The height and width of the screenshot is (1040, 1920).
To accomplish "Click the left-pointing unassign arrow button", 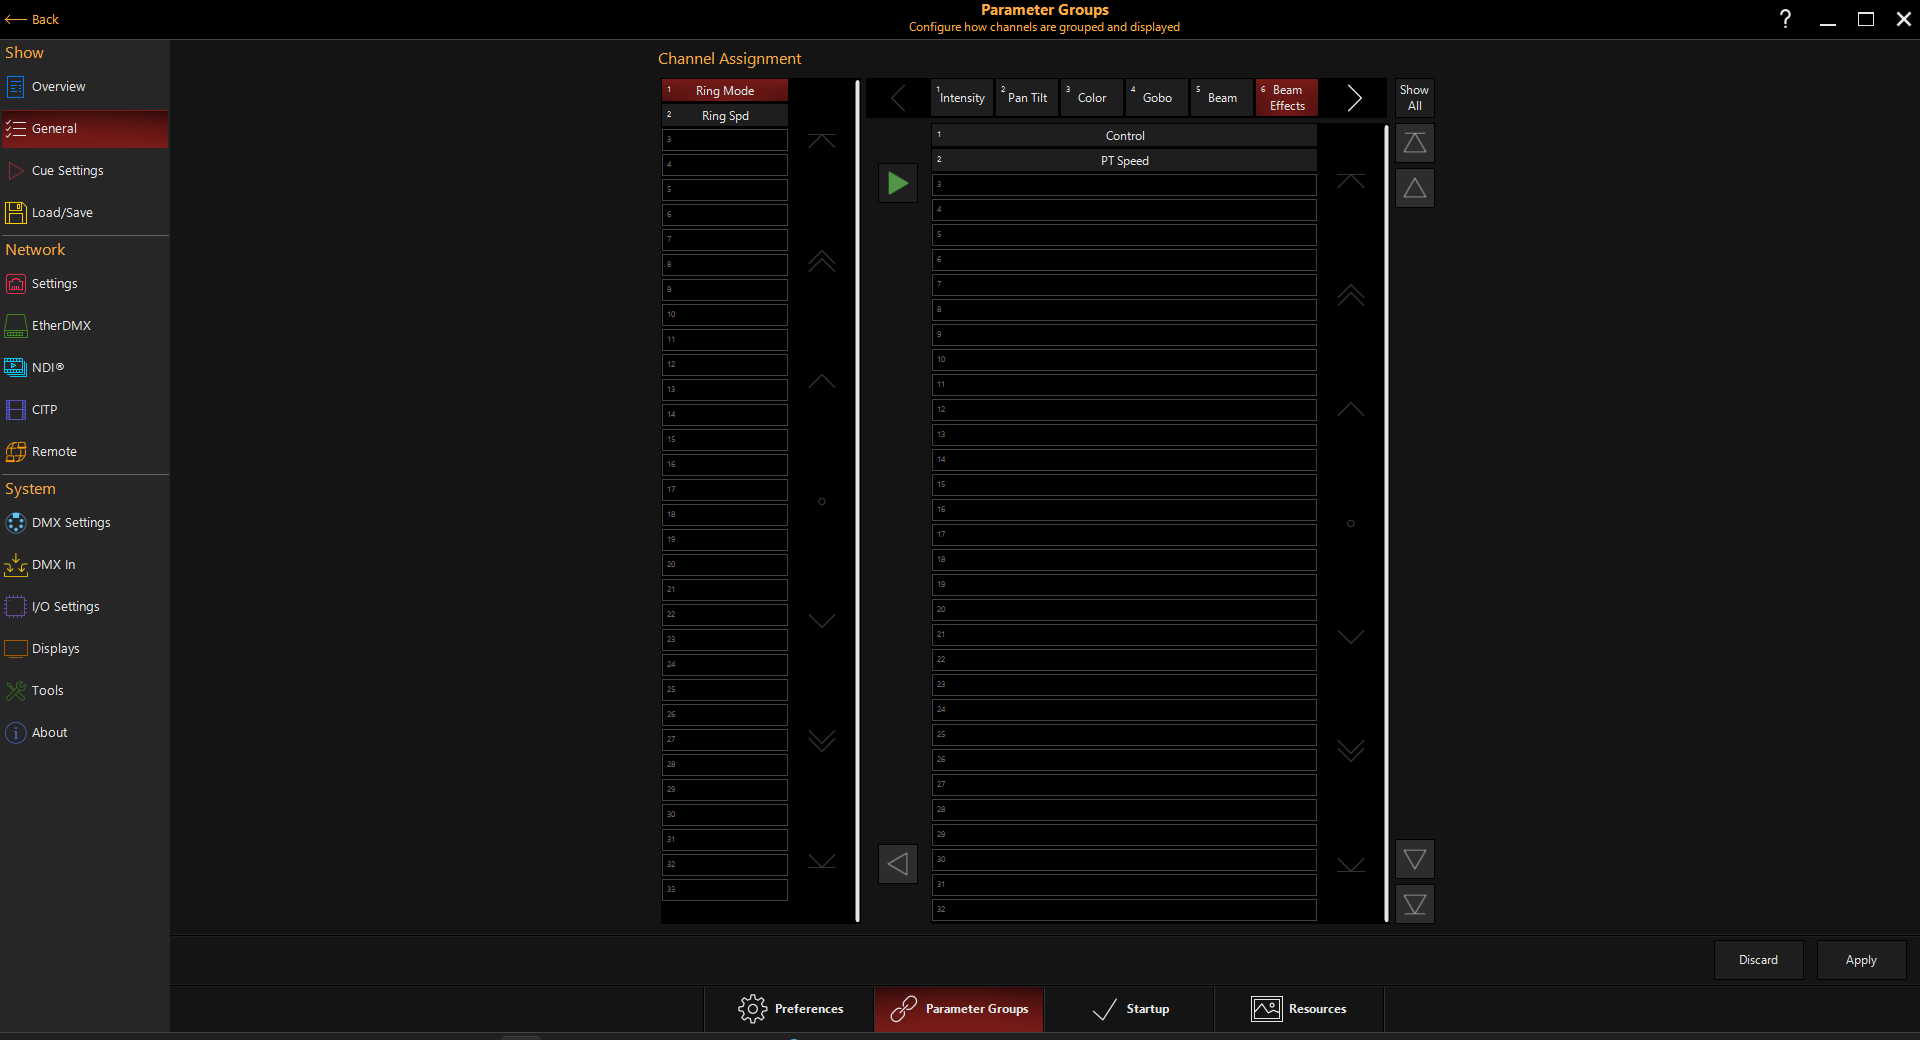I will 898,864.
